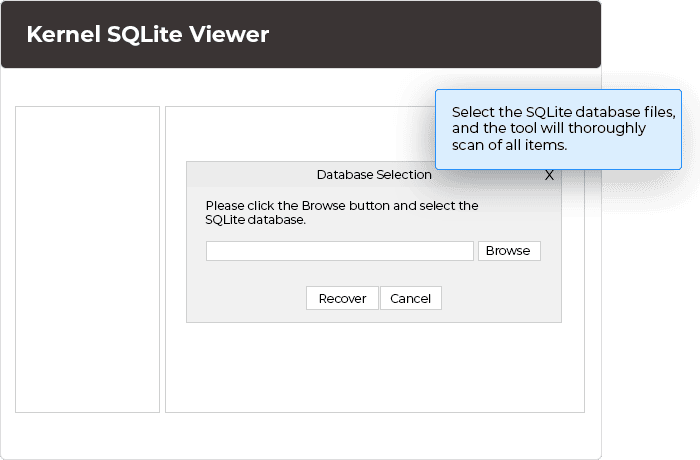This screenshot has width=700, height=460.
Task: Click the Database Selection title bar label
Action: click(374, 175)
